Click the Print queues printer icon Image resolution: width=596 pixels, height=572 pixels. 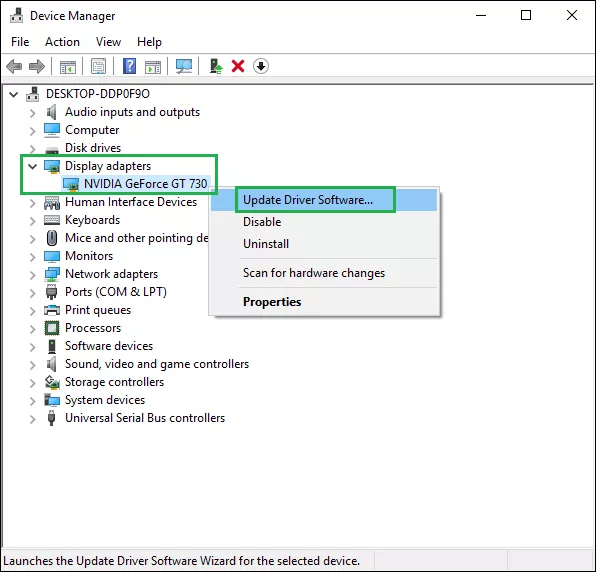52,310
